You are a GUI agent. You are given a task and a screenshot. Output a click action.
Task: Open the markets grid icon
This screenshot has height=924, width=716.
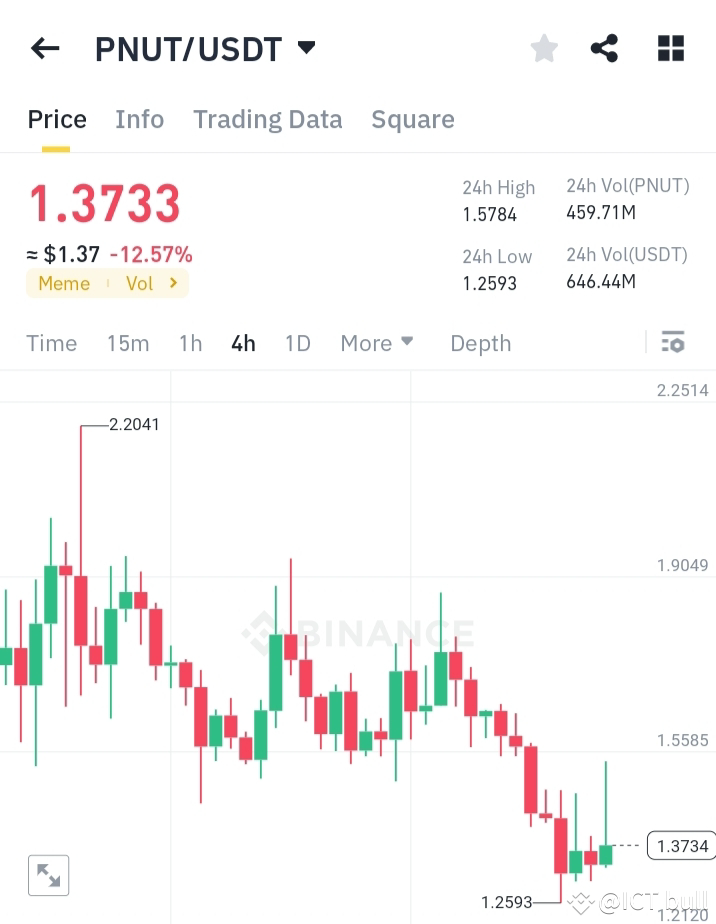[669, 47]
